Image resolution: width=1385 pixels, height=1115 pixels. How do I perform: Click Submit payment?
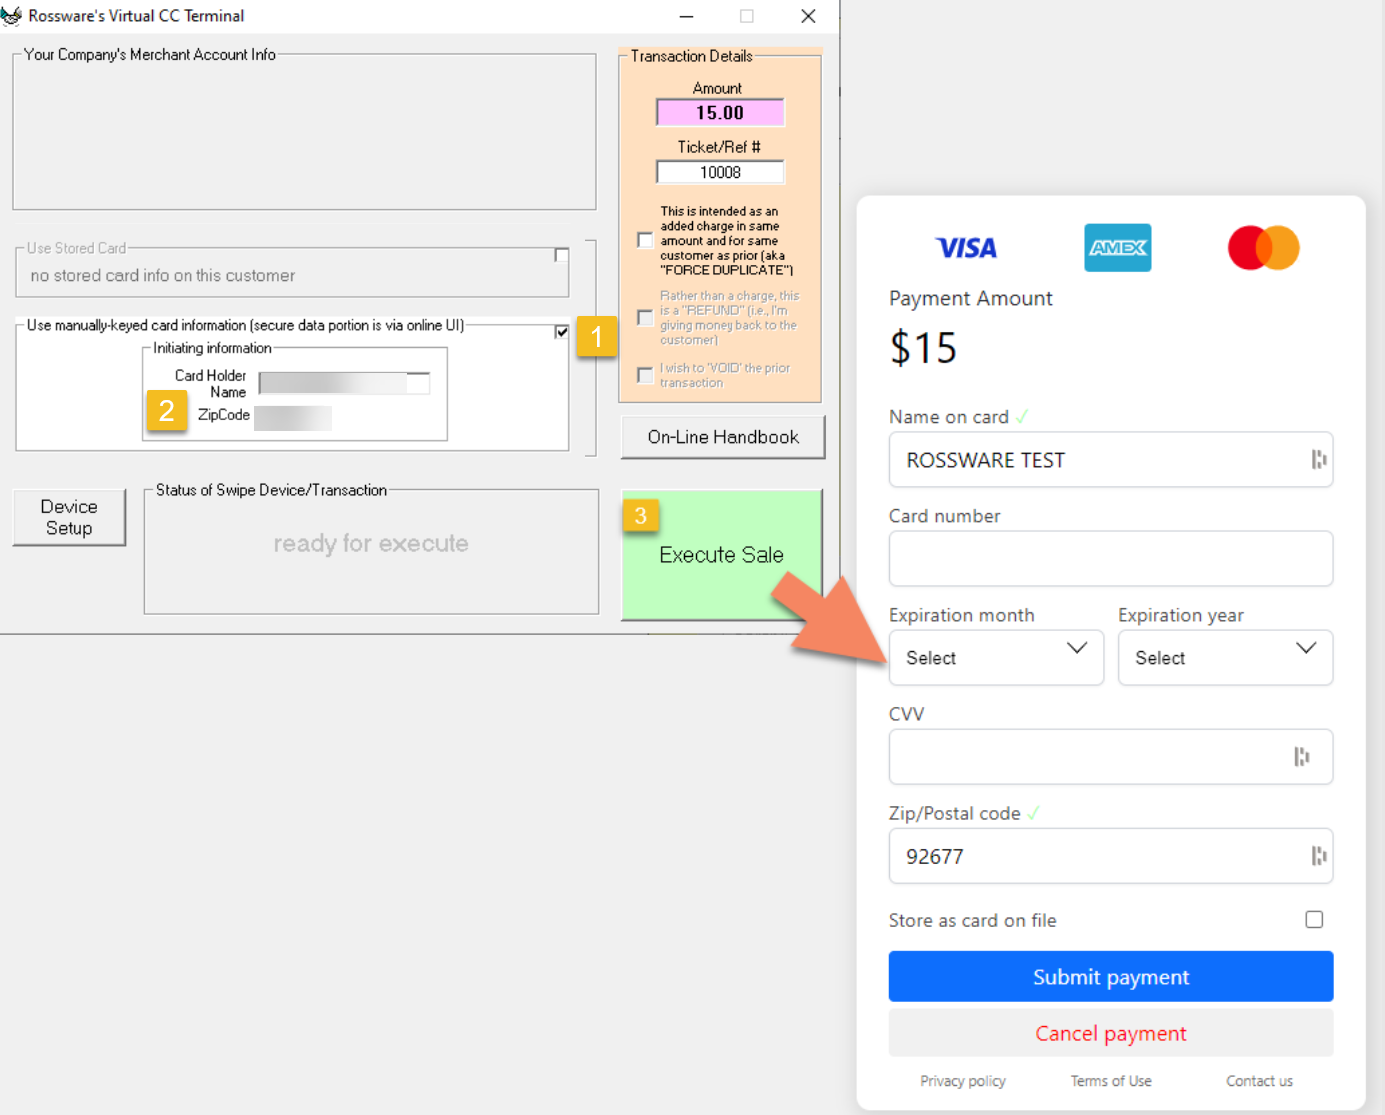[1110, 976]
